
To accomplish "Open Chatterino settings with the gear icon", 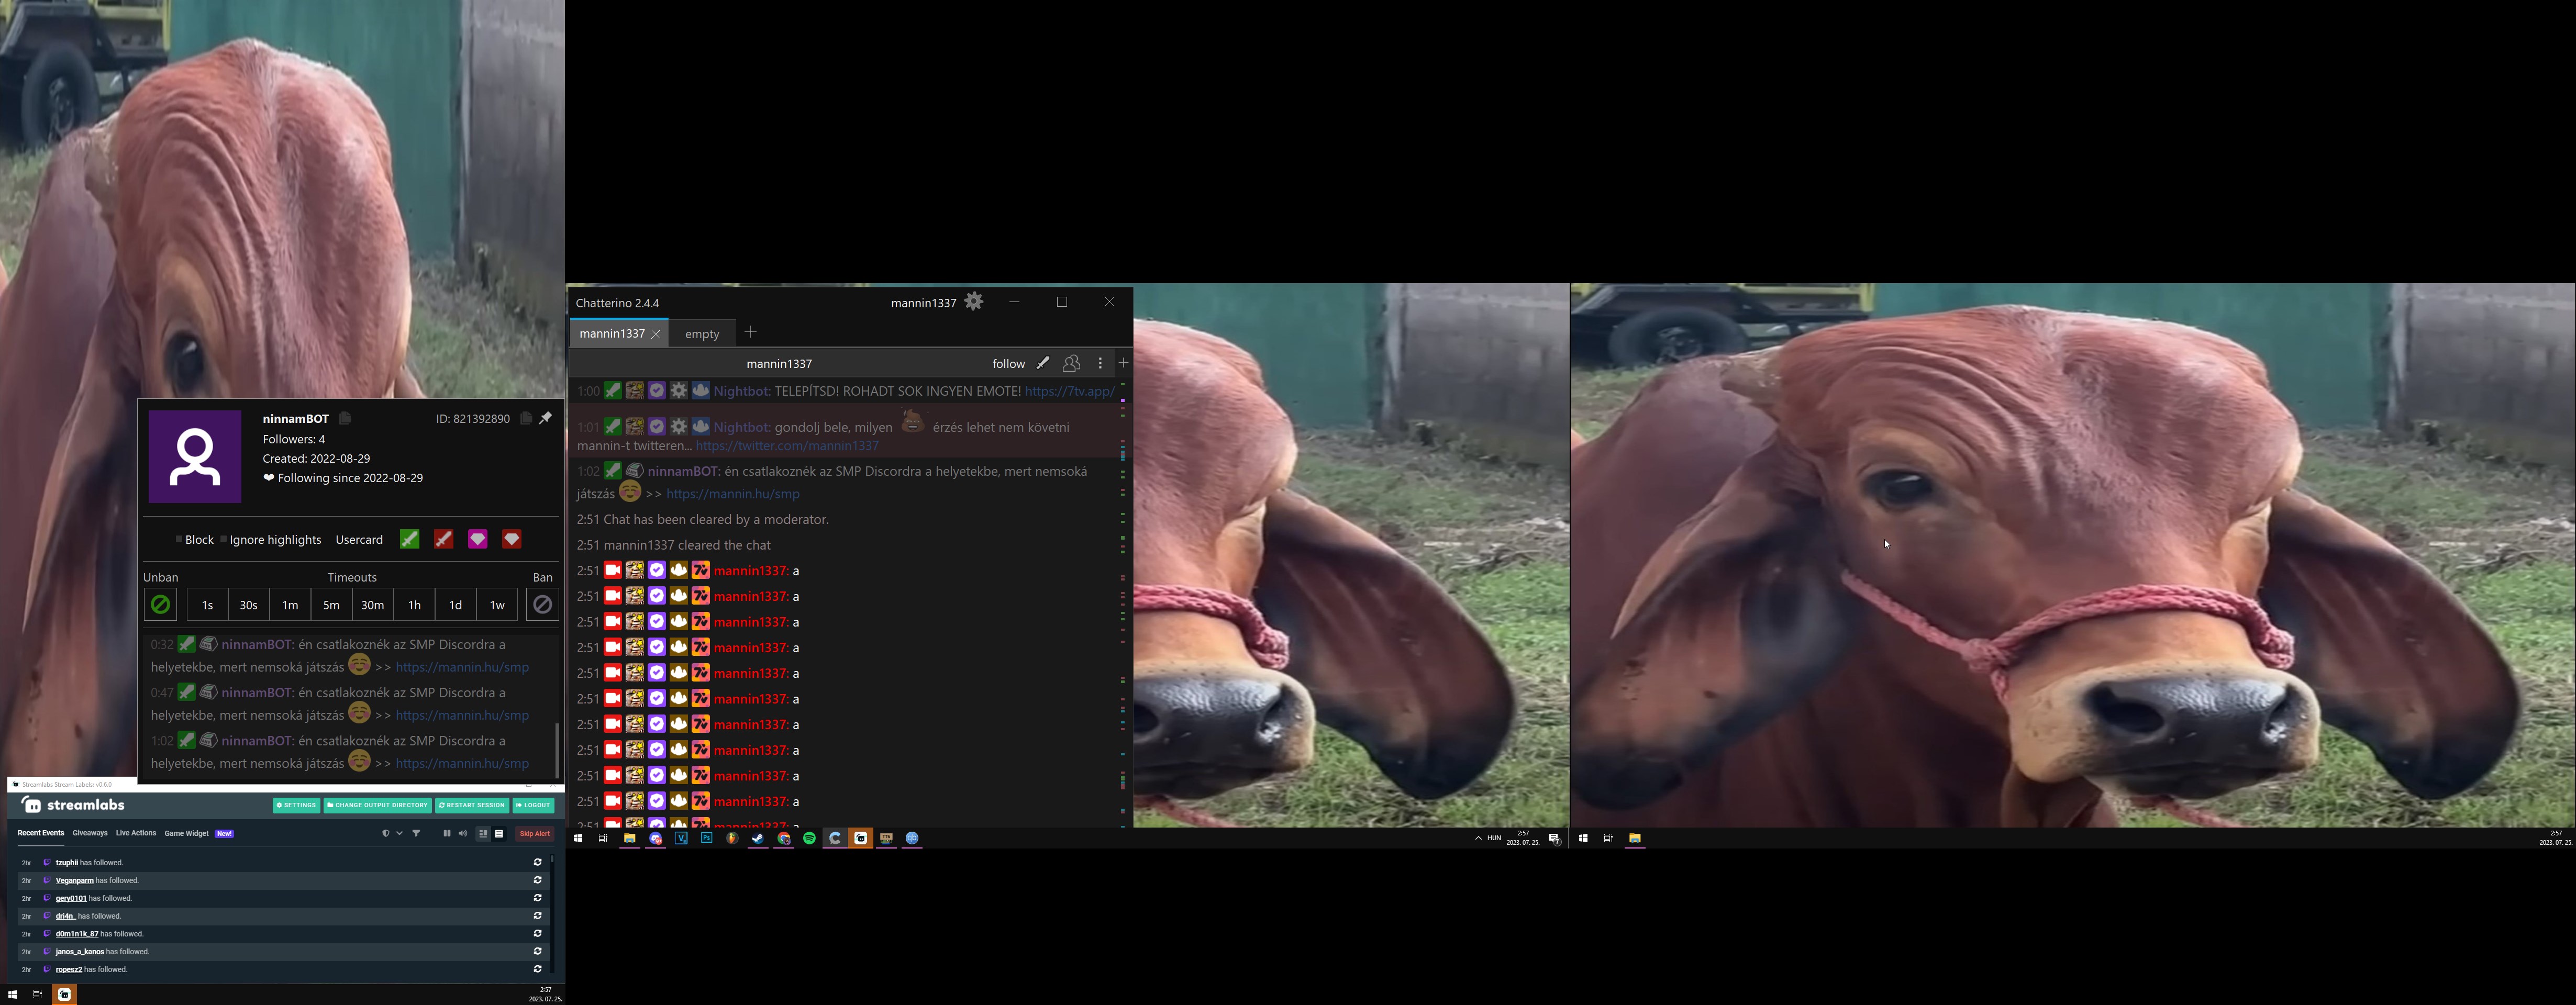I will pyautogui.click(x=973, y=301).
